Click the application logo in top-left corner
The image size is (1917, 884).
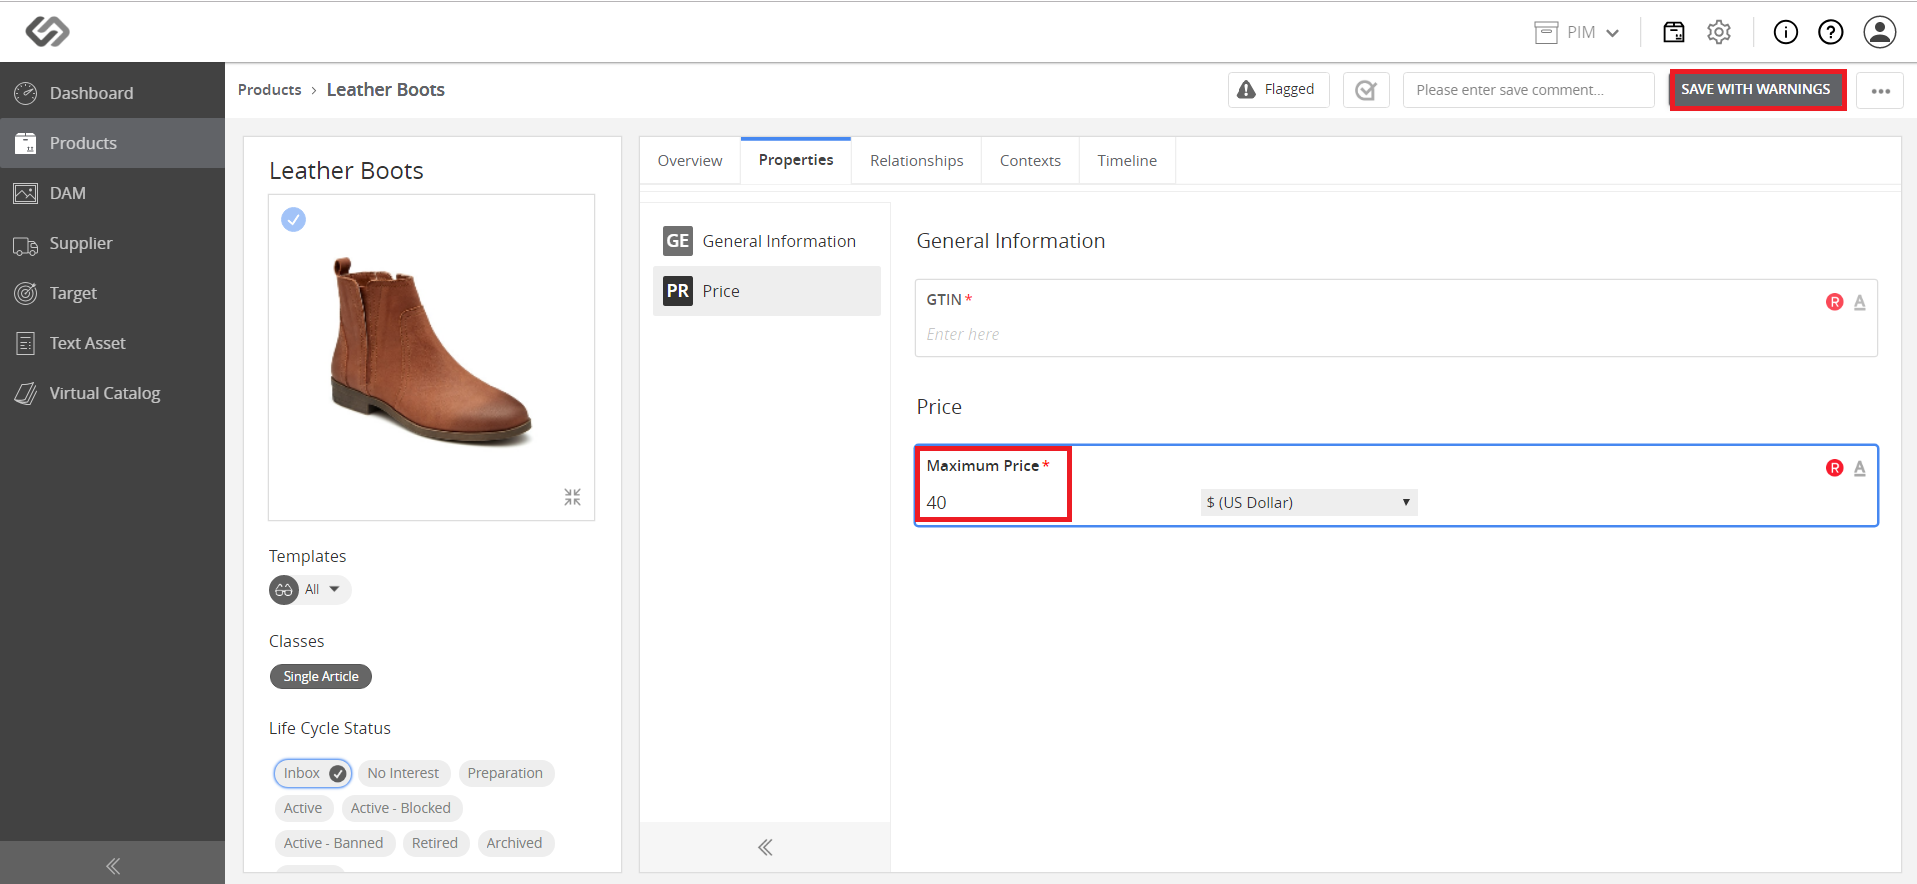pyautogui.click(x=47, y=32)
